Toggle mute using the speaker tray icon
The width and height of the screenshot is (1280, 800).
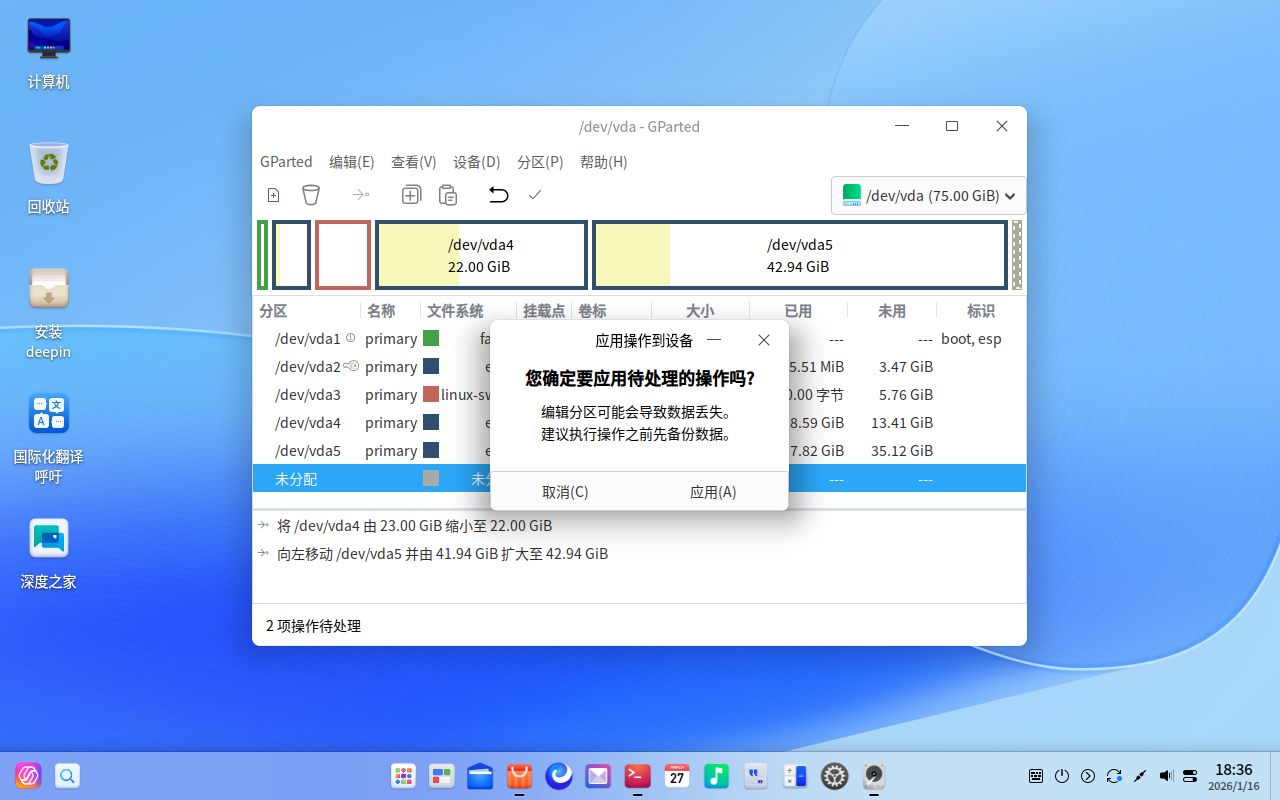point(1164,776)
